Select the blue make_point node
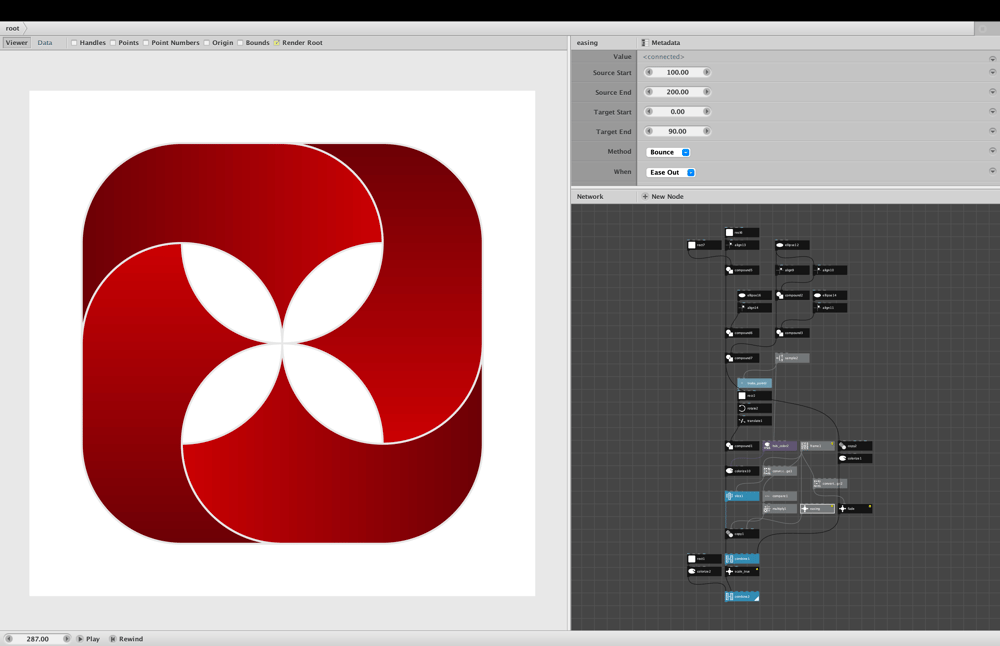The height and width of the screenshot is (646, 1000). pyautogui.click(x=754, y=383)
